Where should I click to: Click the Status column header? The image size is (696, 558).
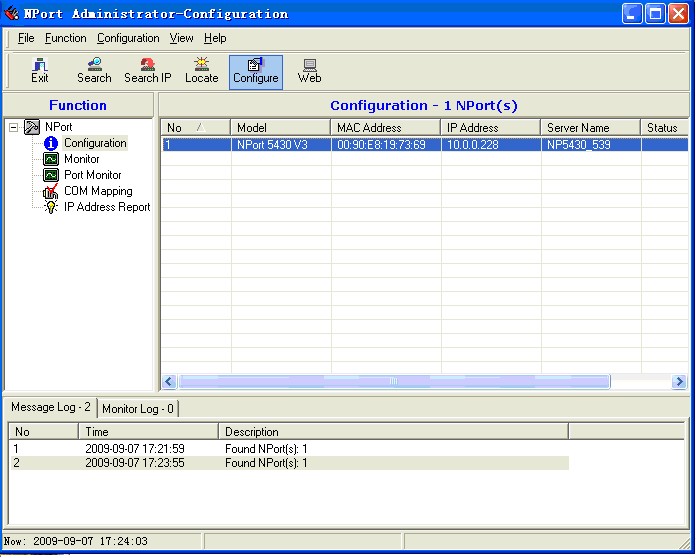pyautogui.click(x=665, y=128)
